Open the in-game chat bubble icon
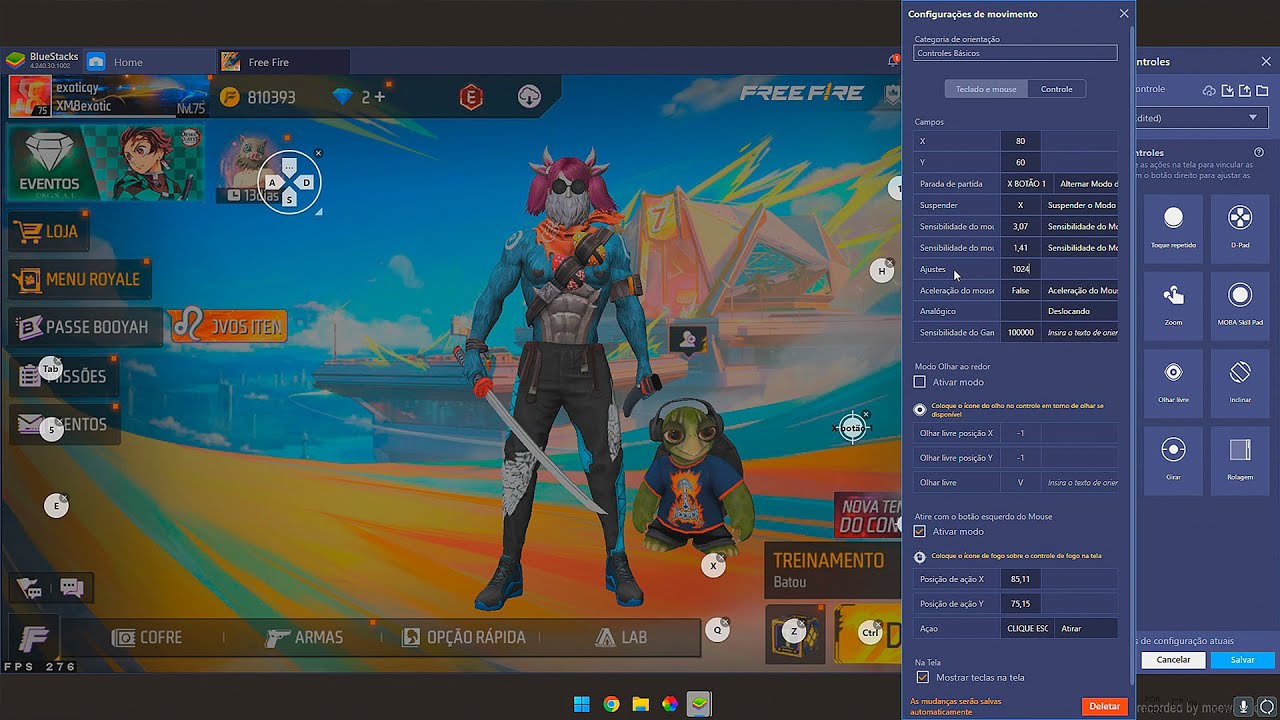Screen dimensions: 1280x720 click(x=71, y=588)
